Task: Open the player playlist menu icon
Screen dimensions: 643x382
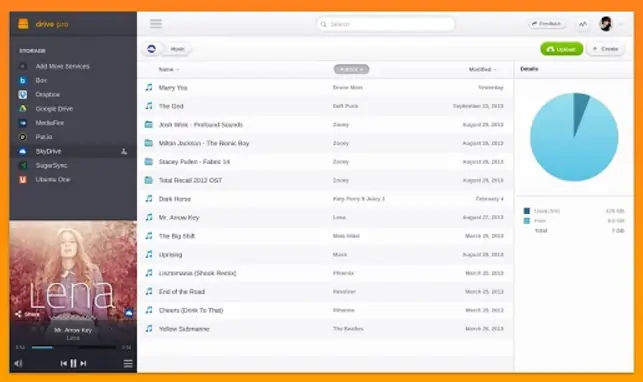Action: click(128, 364)
